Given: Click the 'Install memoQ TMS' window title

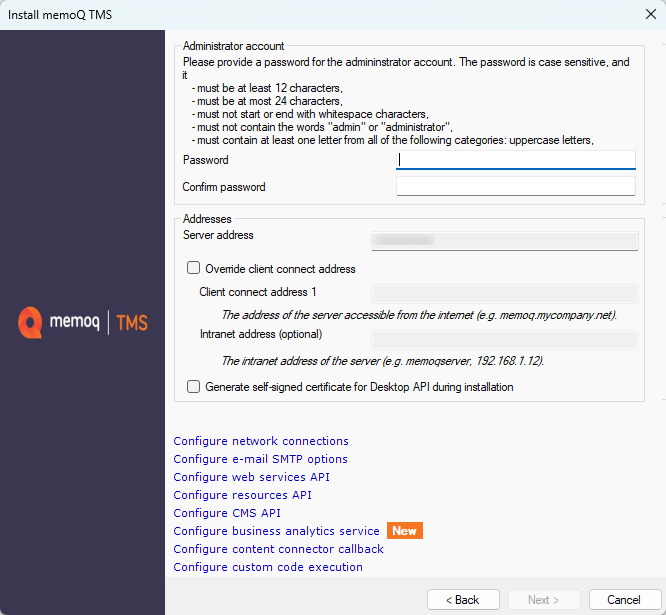Looking at the screenshot, I should pos(60,15).
